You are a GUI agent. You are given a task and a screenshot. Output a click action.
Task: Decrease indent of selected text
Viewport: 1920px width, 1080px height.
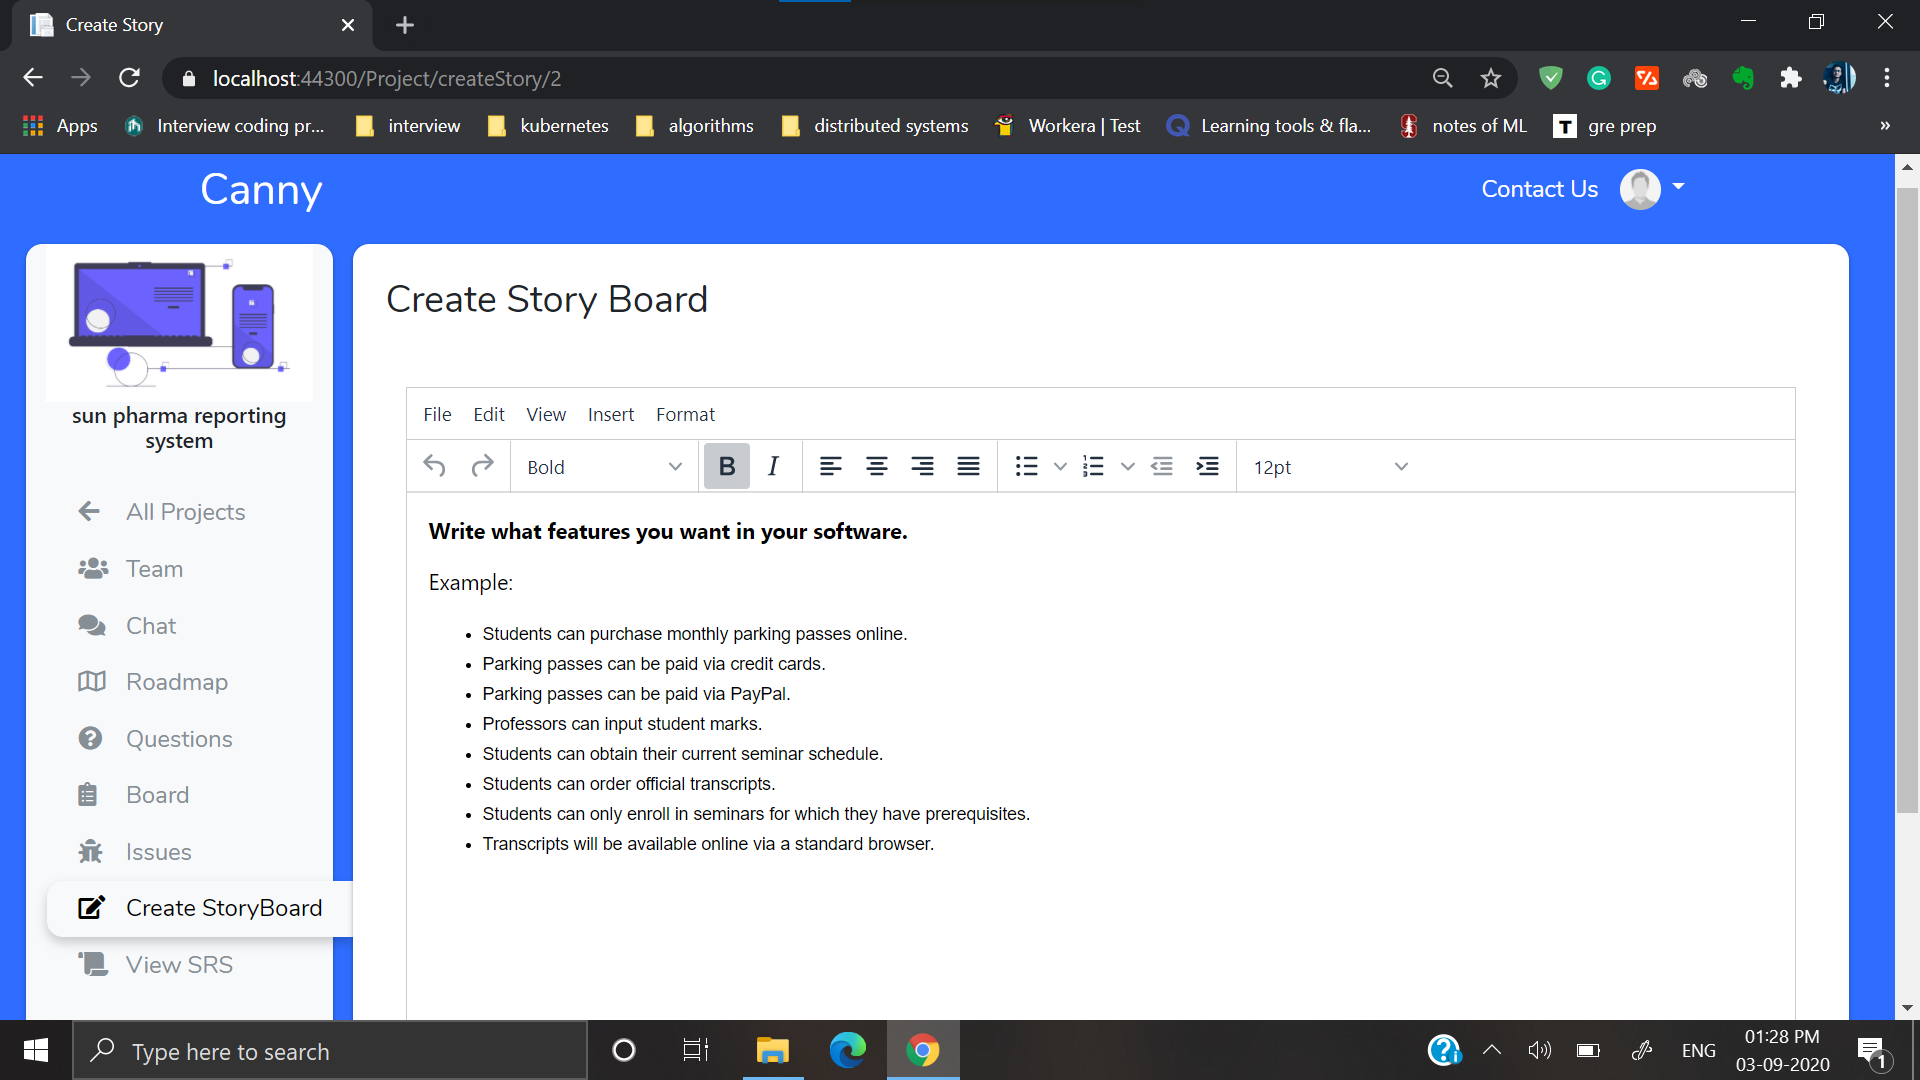1162,466
